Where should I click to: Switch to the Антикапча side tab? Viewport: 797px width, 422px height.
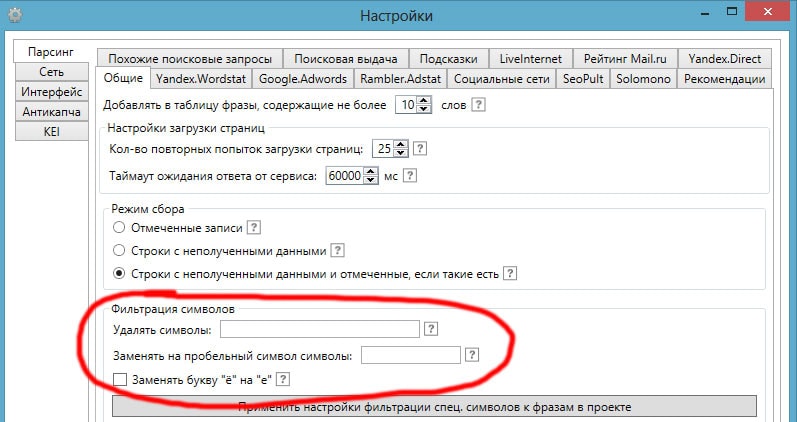tap(52, 111)
